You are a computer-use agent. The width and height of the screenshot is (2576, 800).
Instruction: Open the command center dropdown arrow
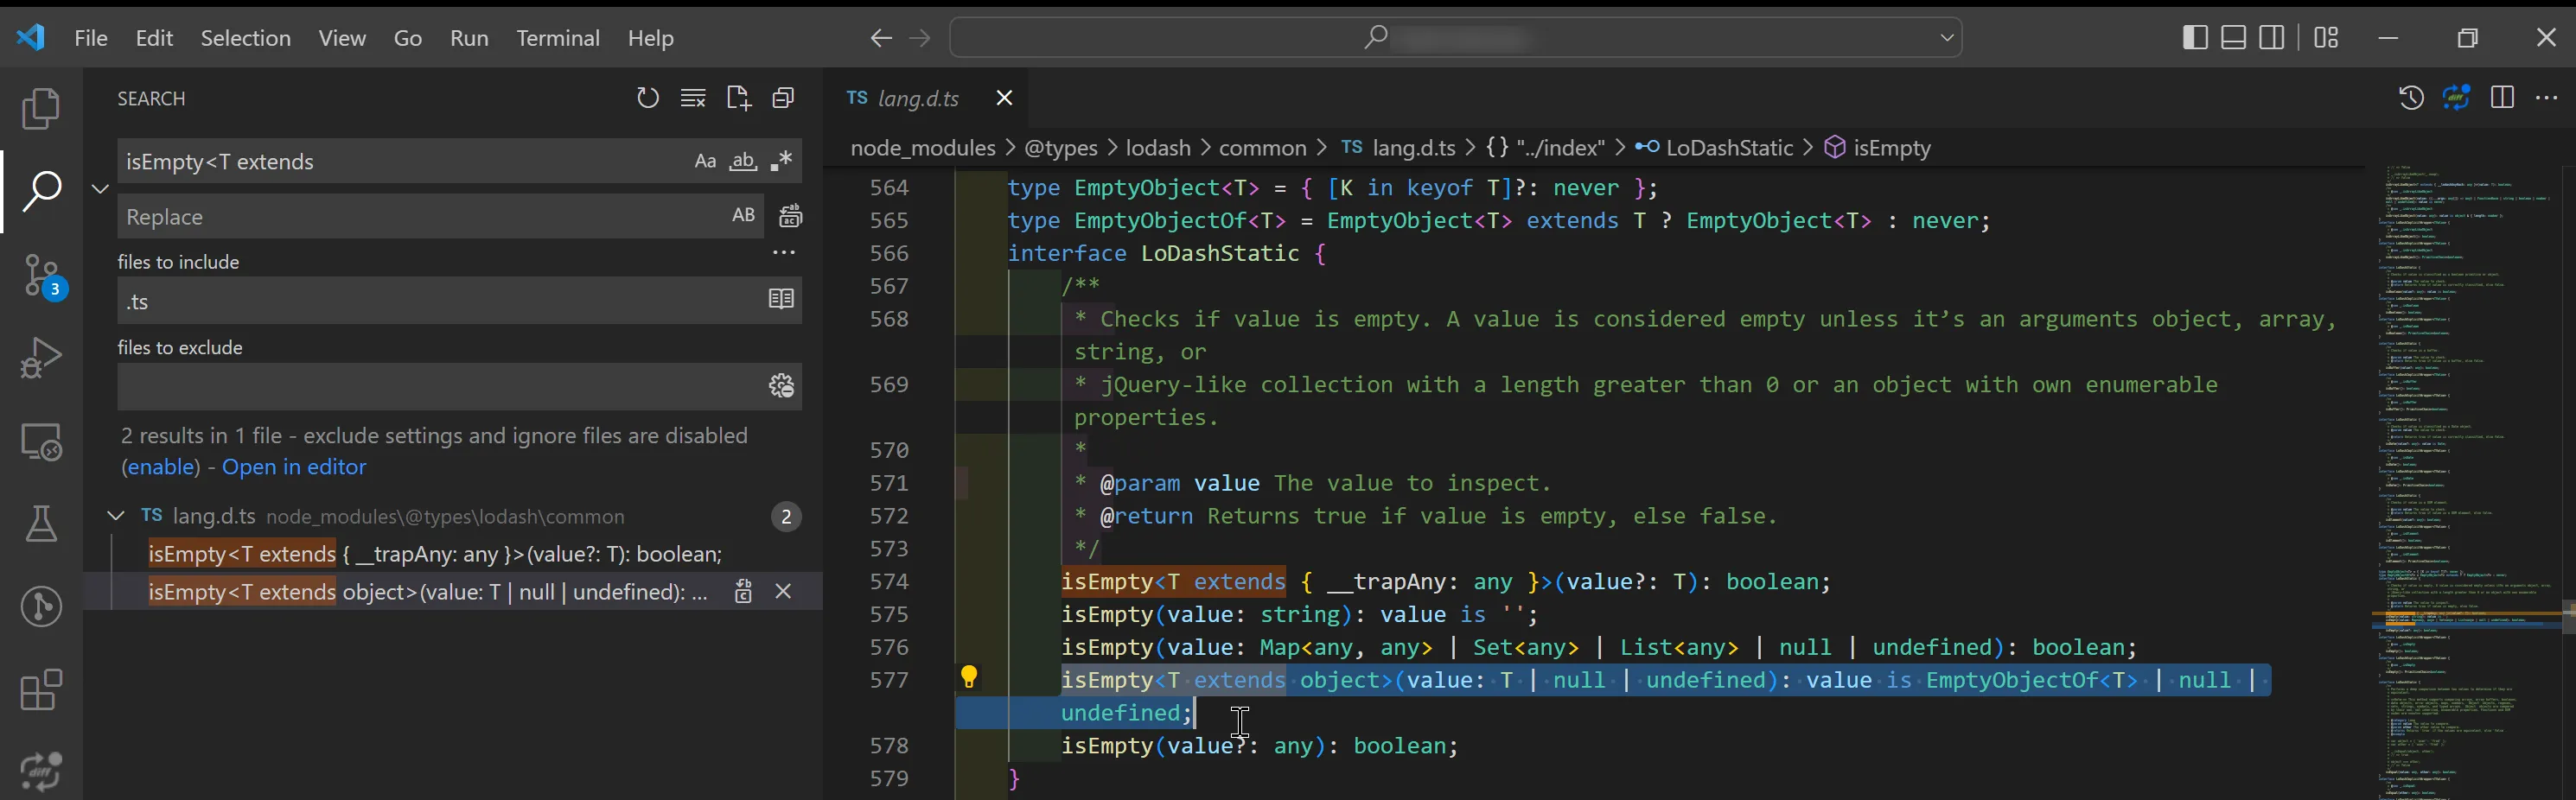[x=1946, y=38]
